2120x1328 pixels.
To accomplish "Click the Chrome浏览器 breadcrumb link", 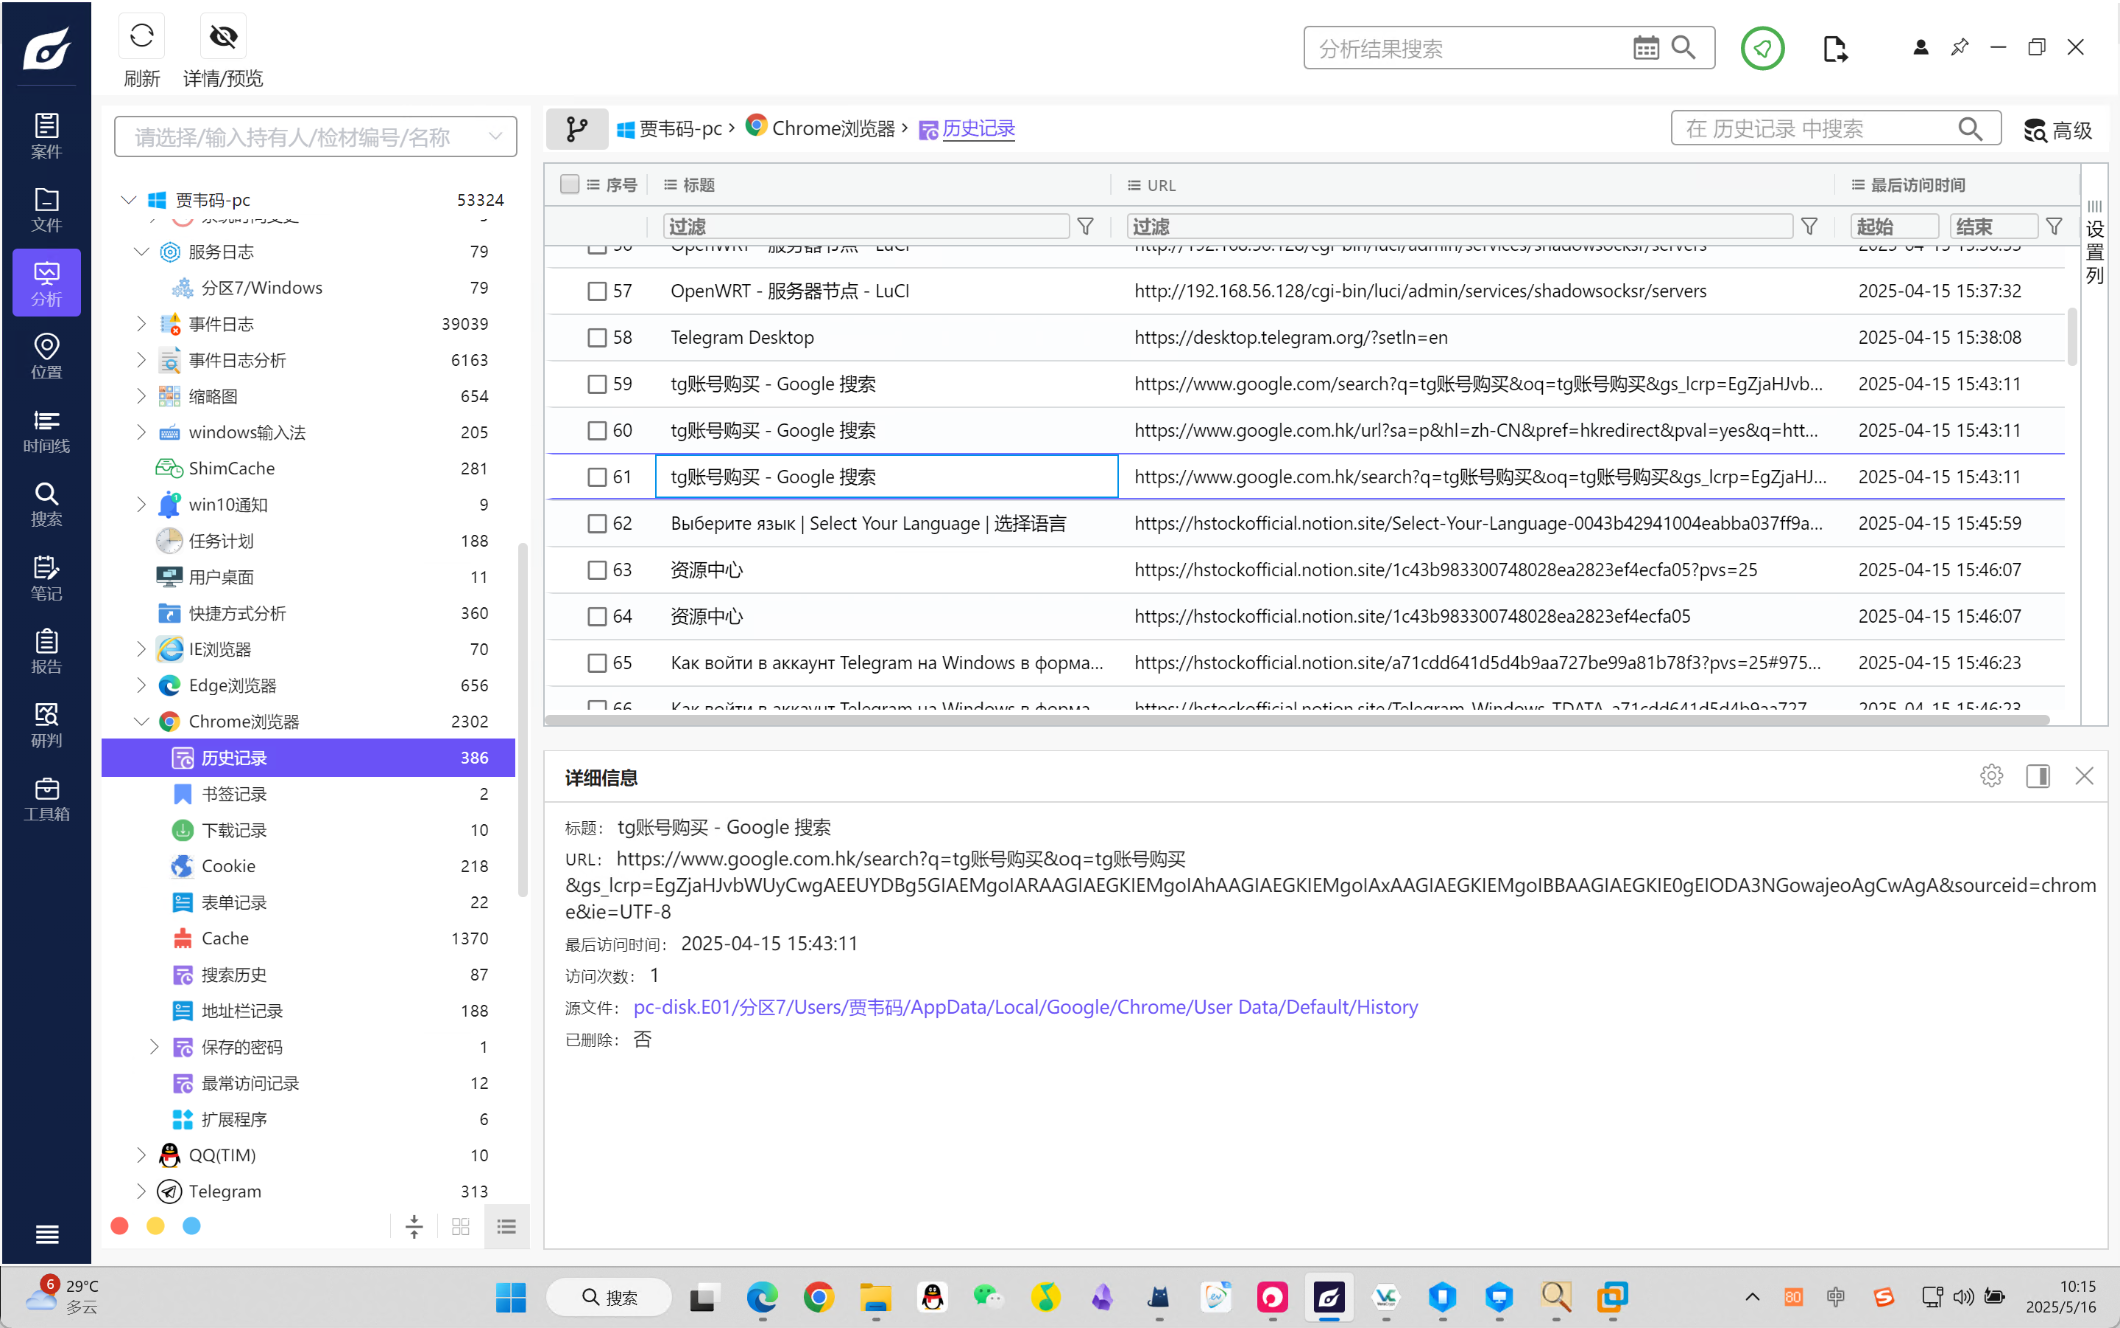I will 832,128.
